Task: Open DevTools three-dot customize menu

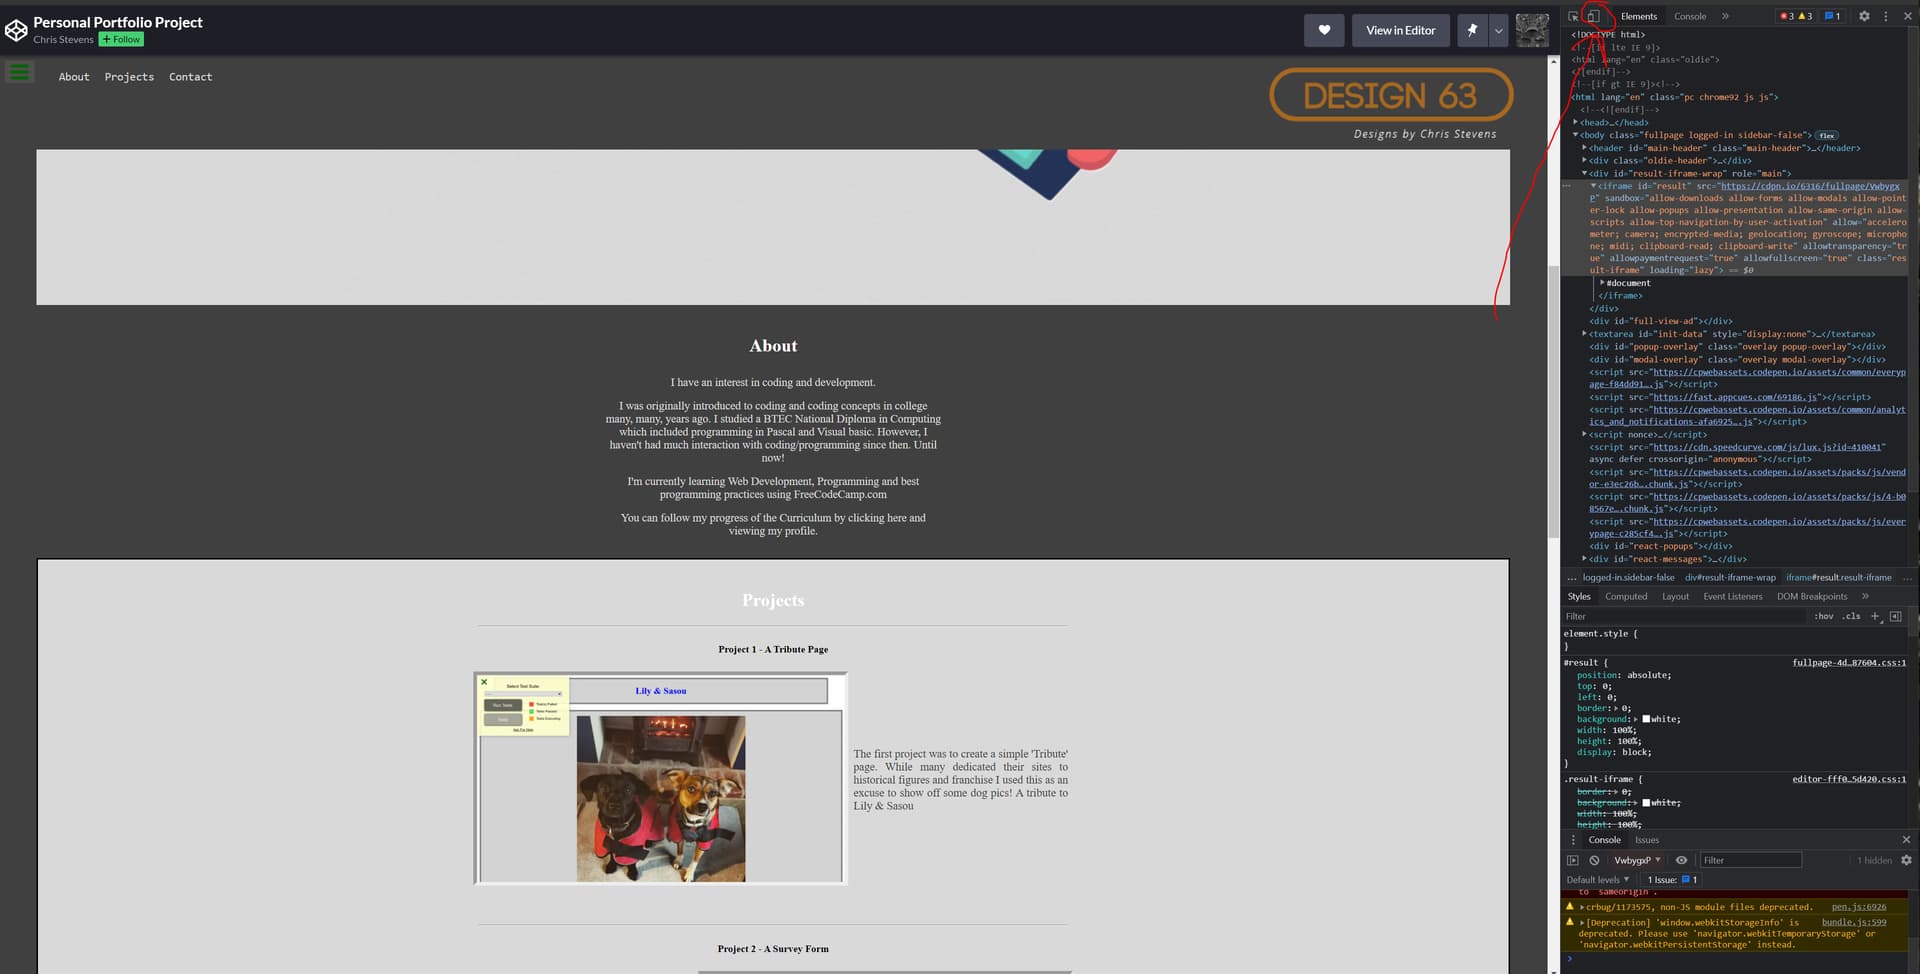Action: click(x=1886, y=16)
